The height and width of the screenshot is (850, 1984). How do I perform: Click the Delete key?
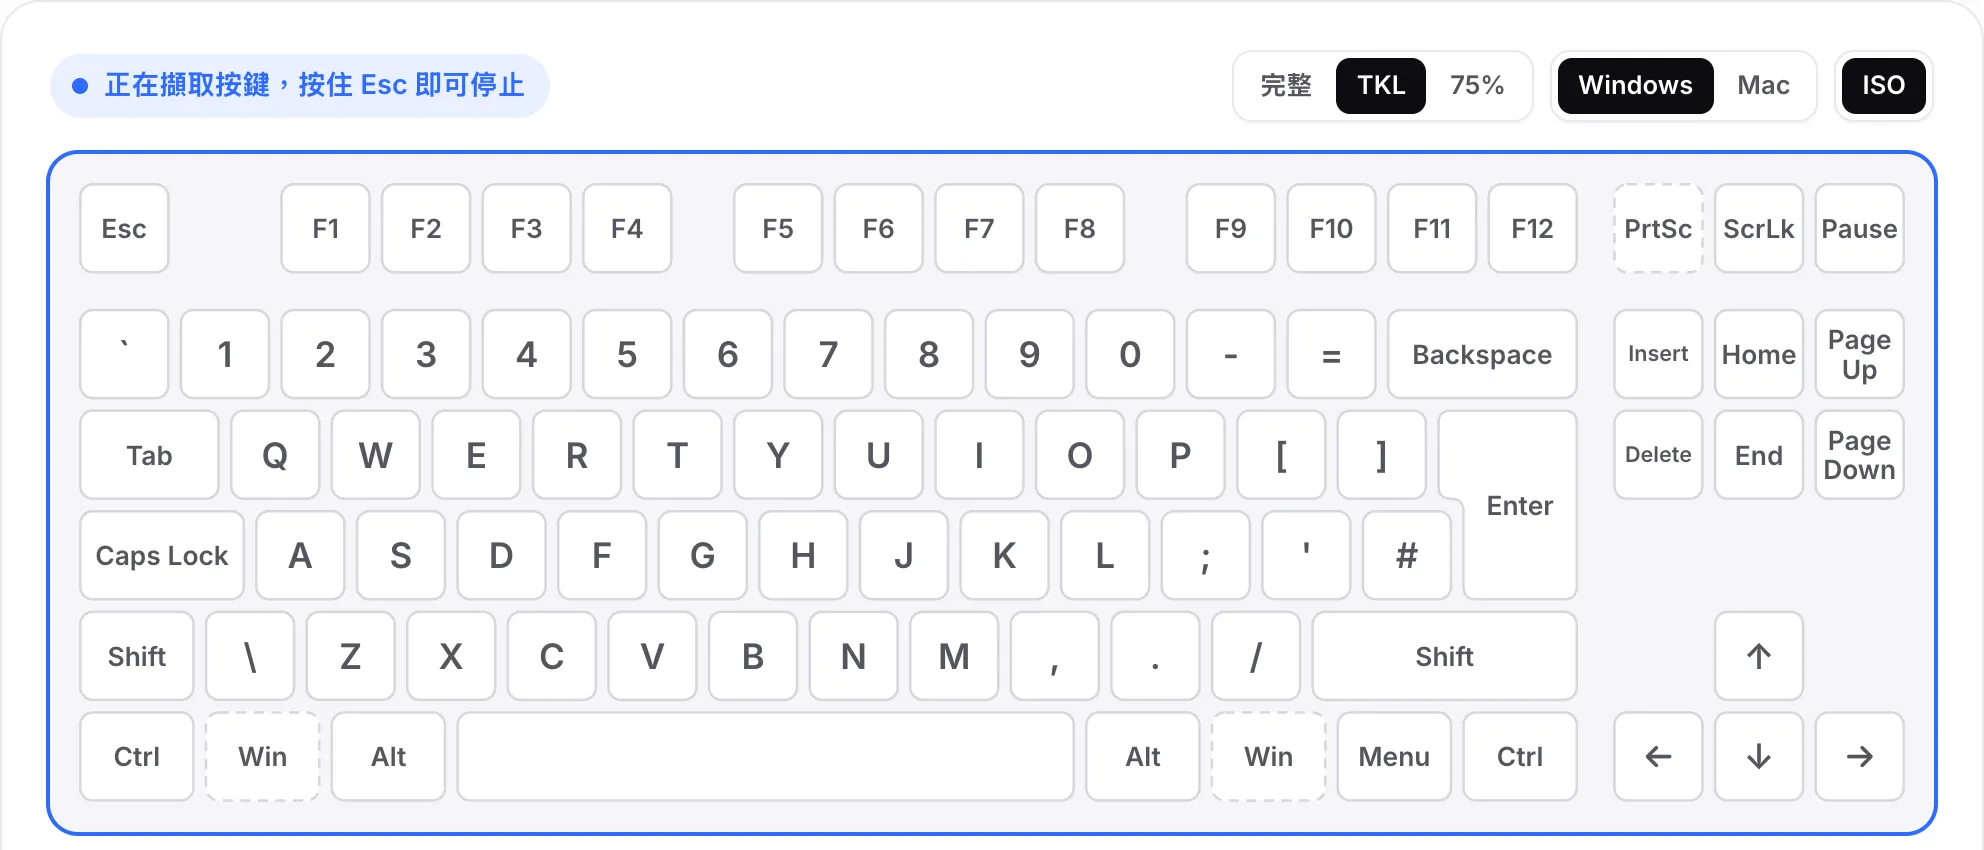[x=1658, y=455]
